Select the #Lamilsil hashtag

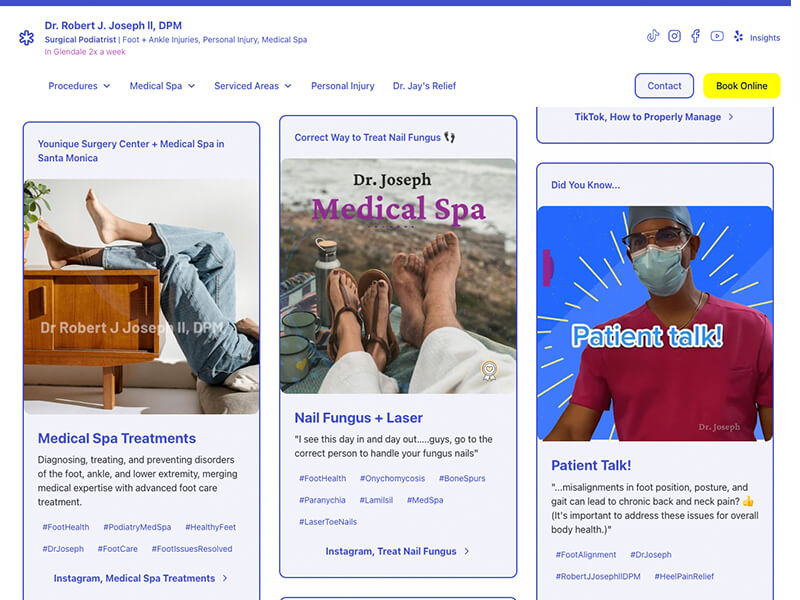pos(376,501)
